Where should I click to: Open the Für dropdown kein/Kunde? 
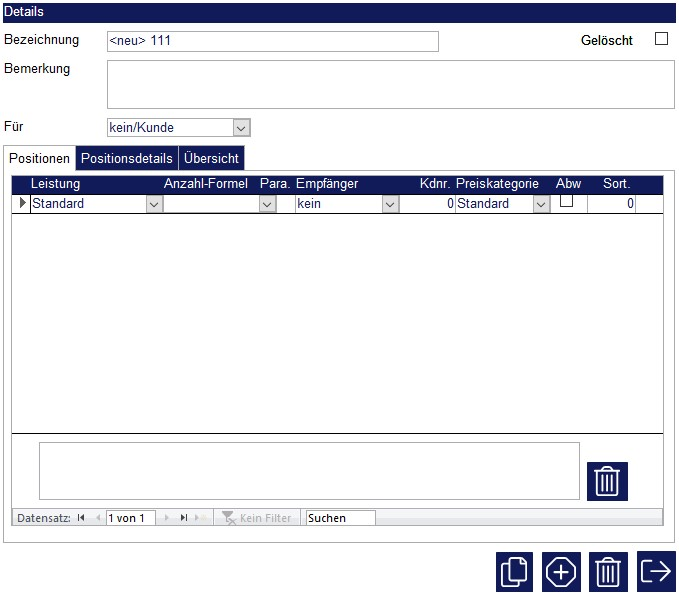(240, 128)
